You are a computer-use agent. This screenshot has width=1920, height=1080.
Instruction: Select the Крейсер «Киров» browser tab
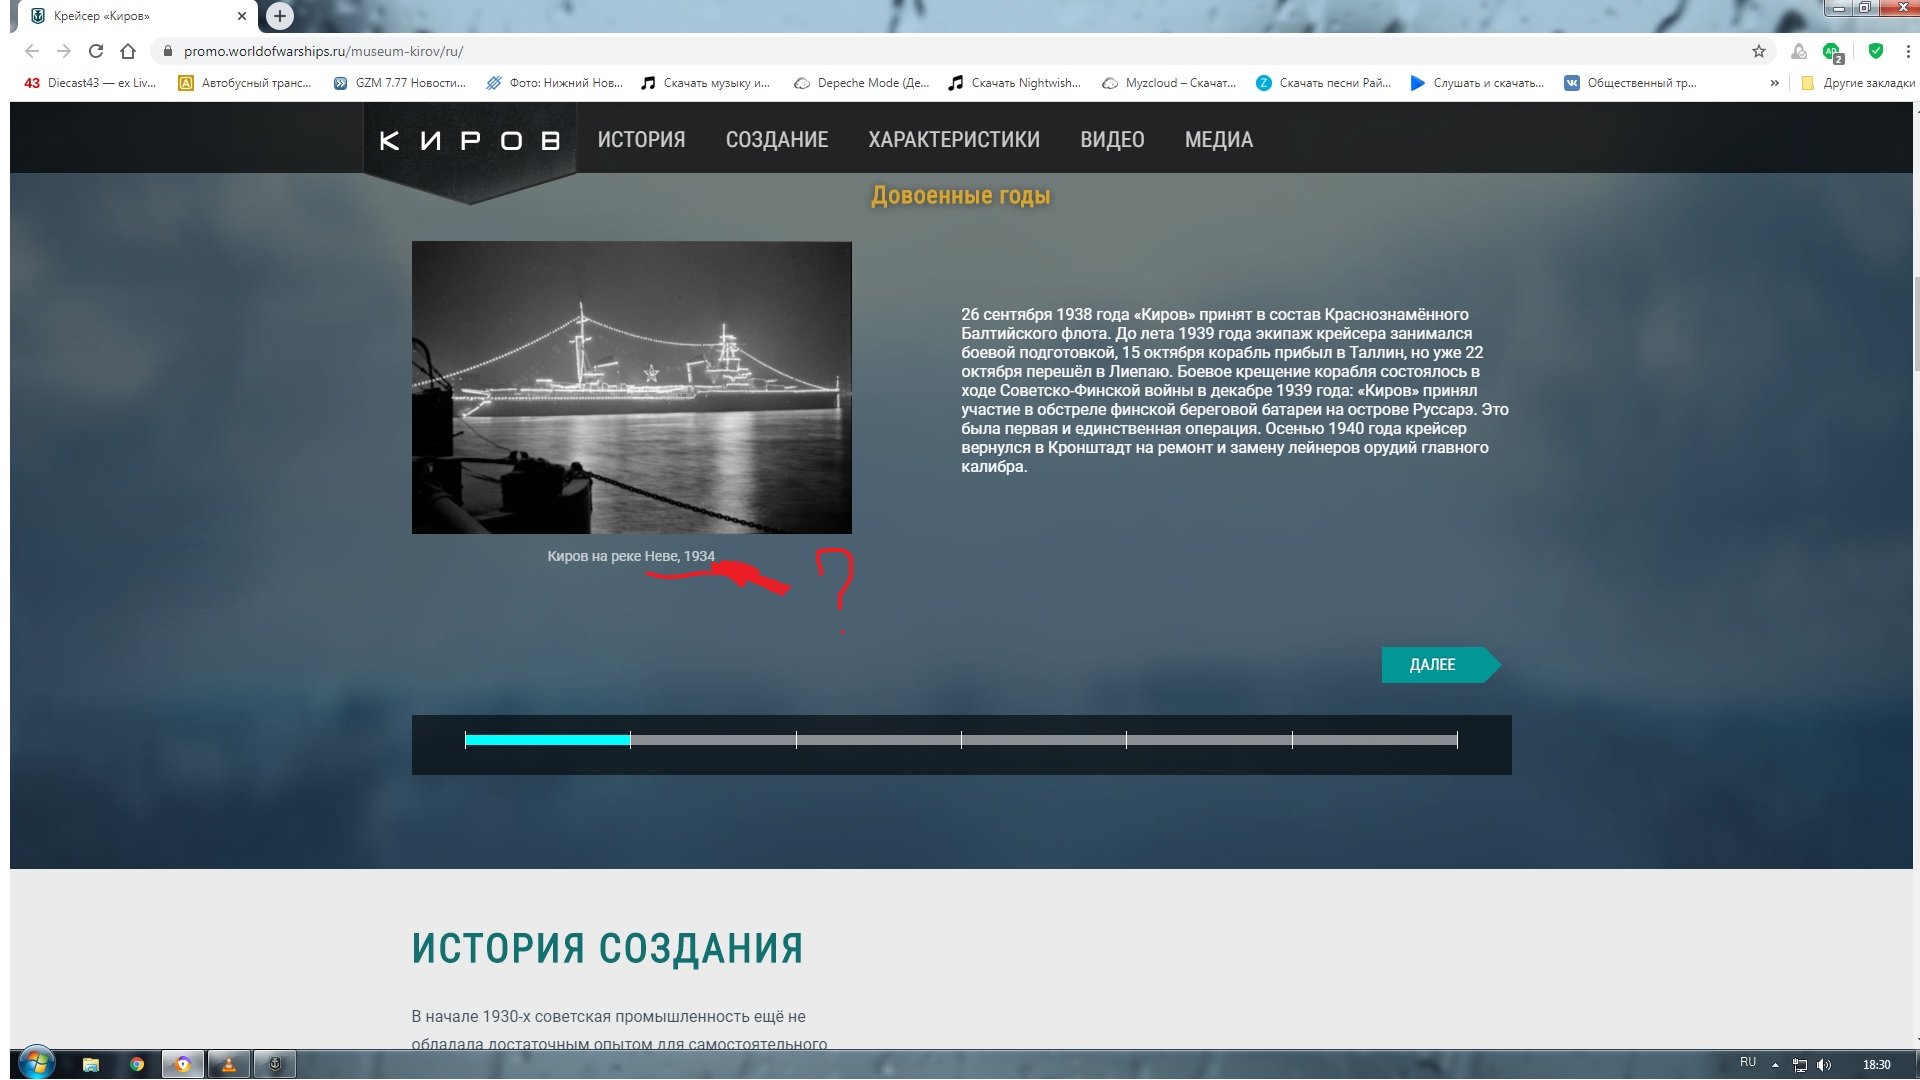[x=138, y=16]
